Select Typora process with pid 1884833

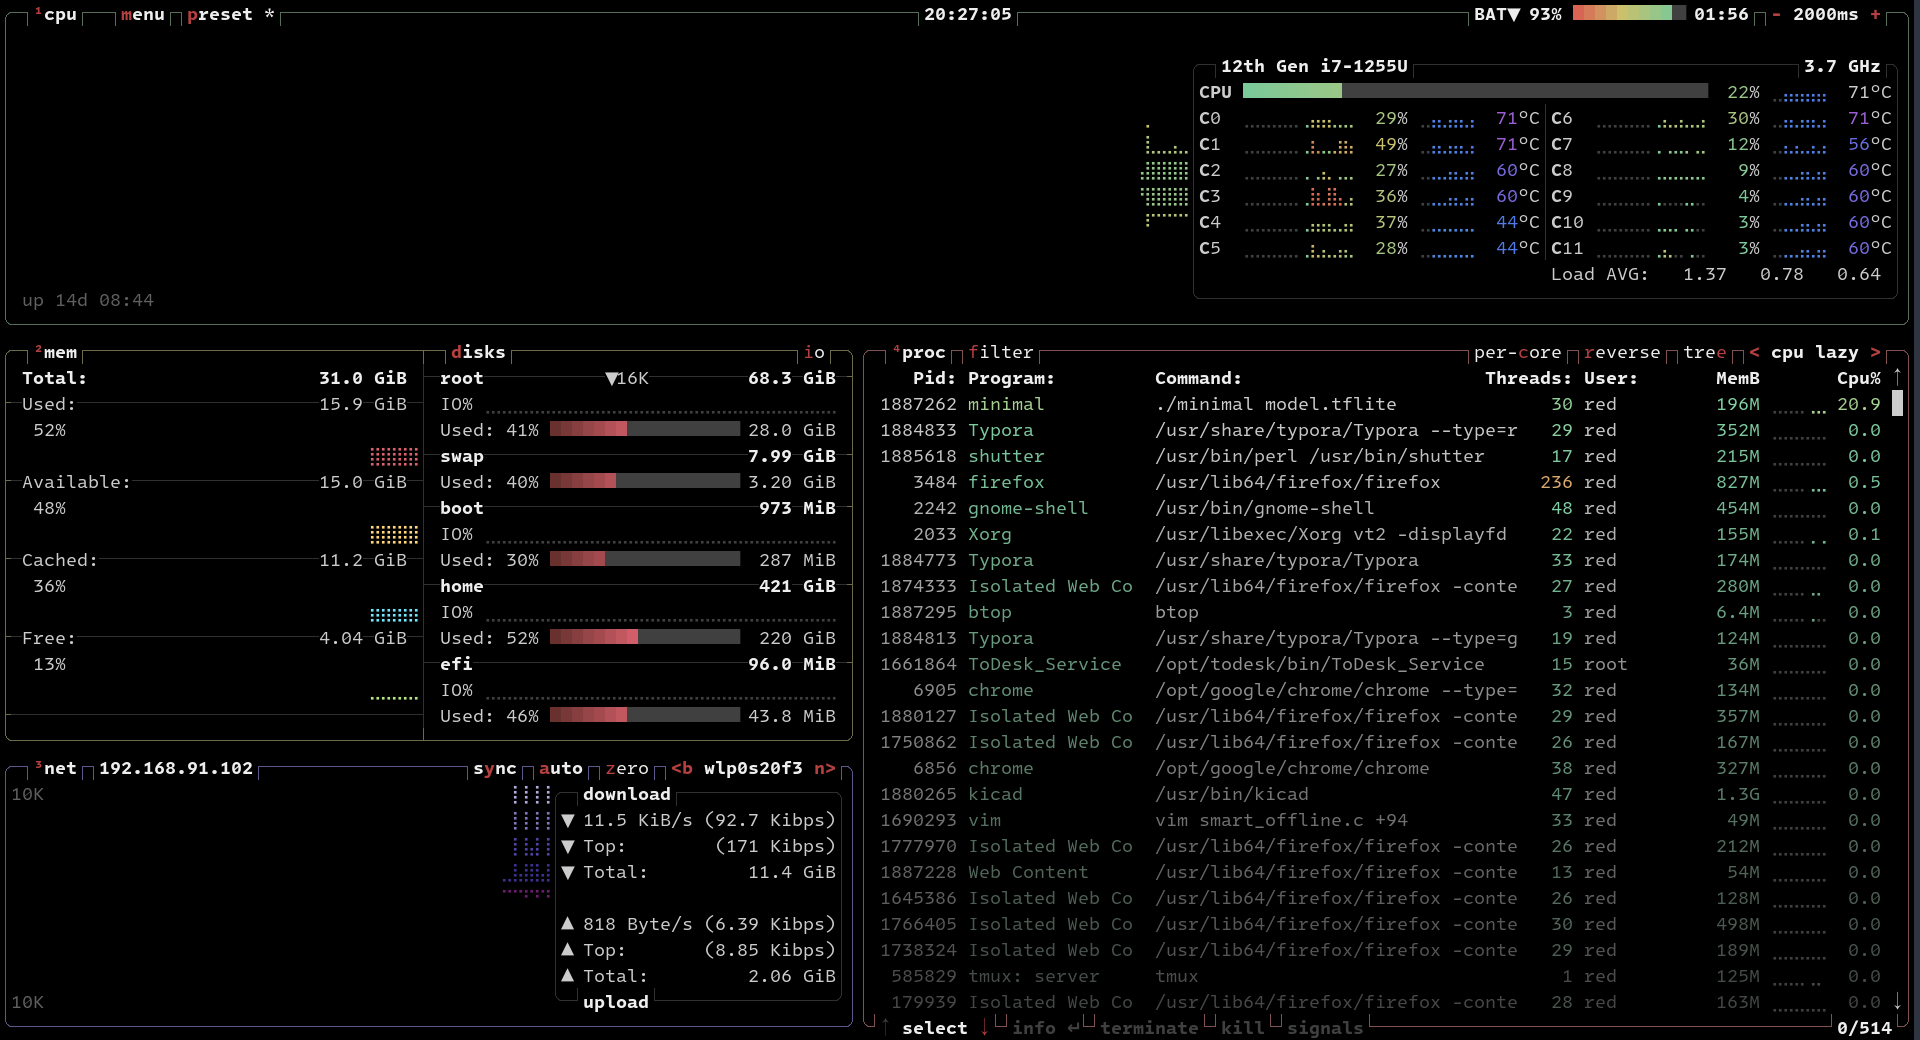(1380, 430)
